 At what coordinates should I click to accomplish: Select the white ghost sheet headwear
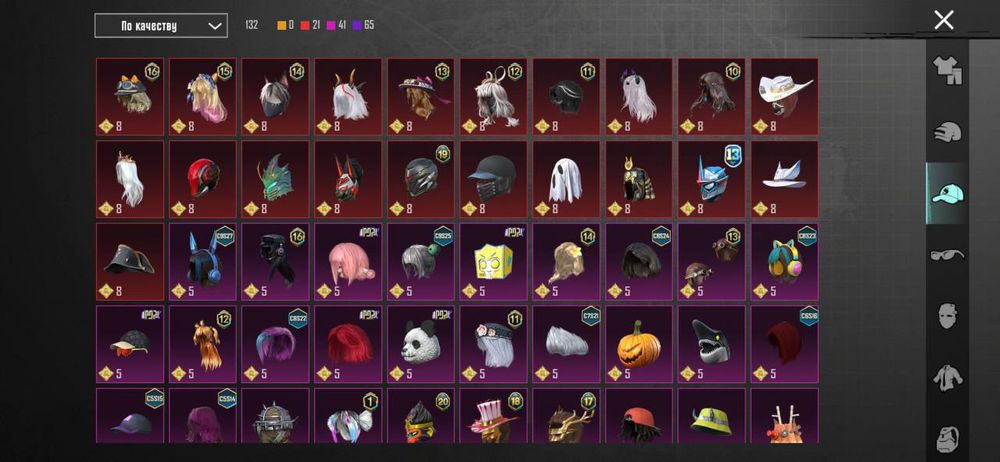coord(566,179)
